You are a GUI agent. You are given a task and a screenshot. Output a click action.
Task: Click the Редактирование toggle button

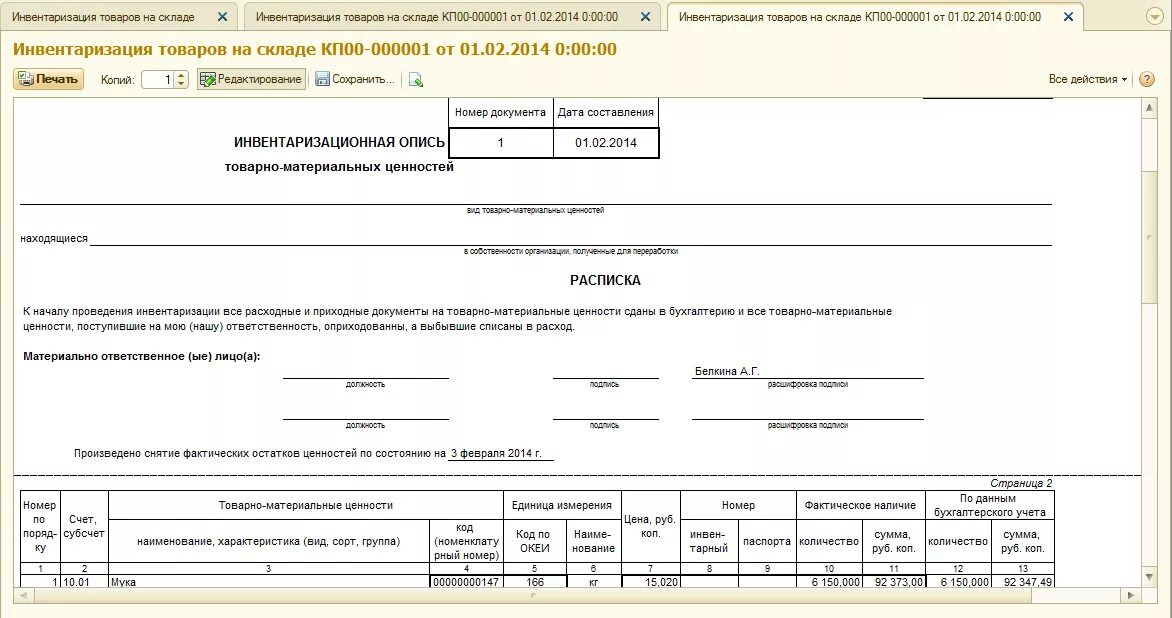click(x=251, y=79)
